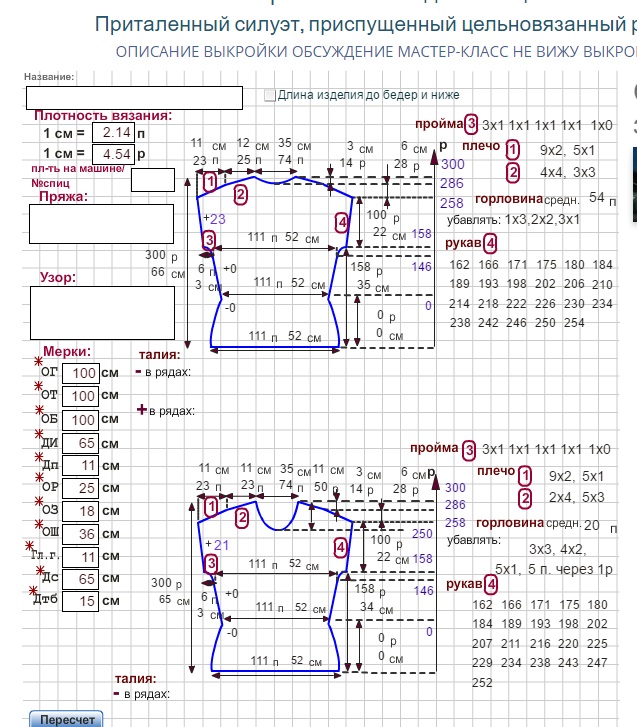The width and height of the screenshot is (637, 727).
Task: Focus the row density field showing 4.54
Action: [x=112, y=154]
